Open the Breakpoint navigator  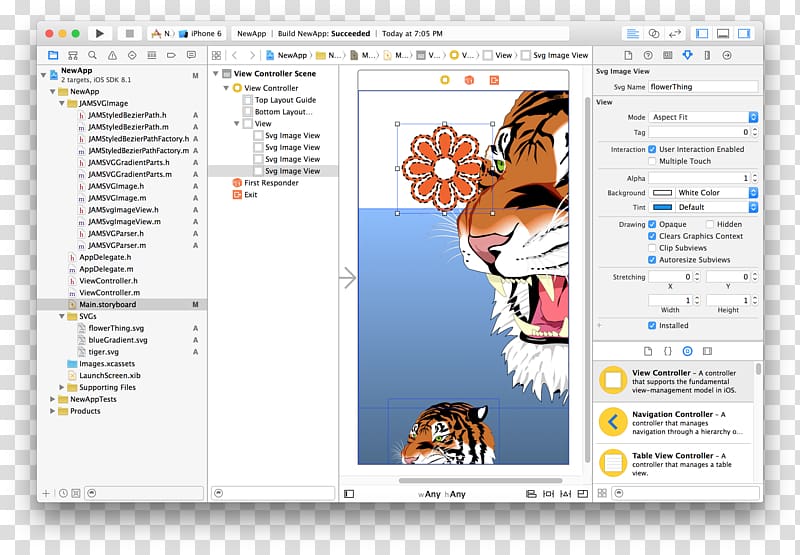pyautogui.click(x=171, y=55)
